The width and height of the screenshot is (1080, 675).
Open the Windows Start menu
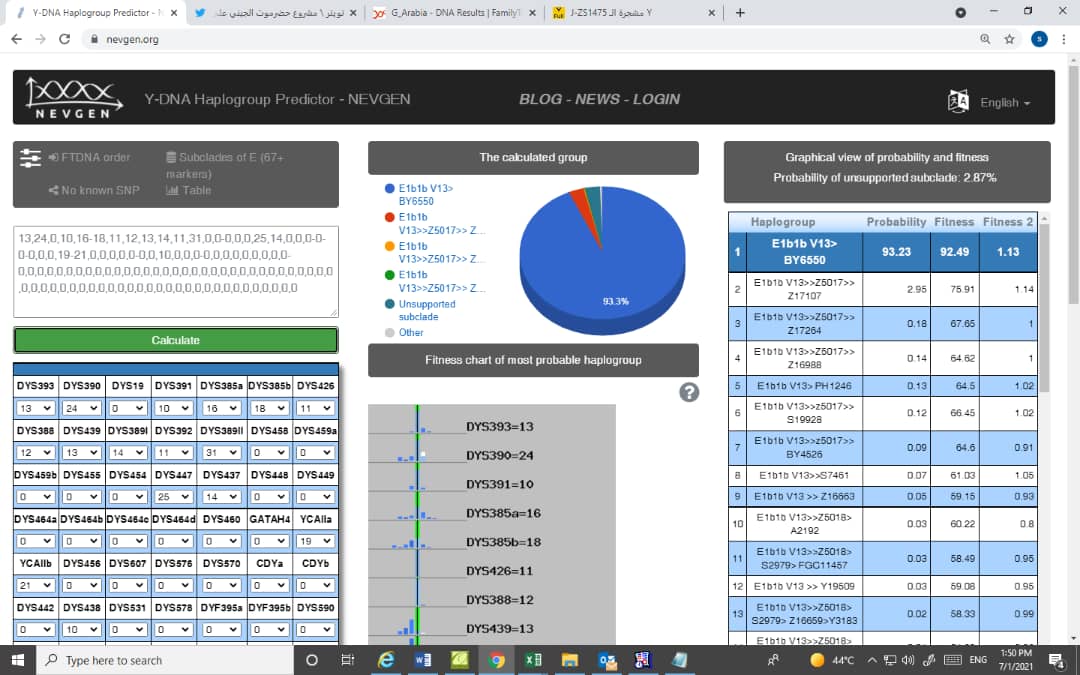18,660
